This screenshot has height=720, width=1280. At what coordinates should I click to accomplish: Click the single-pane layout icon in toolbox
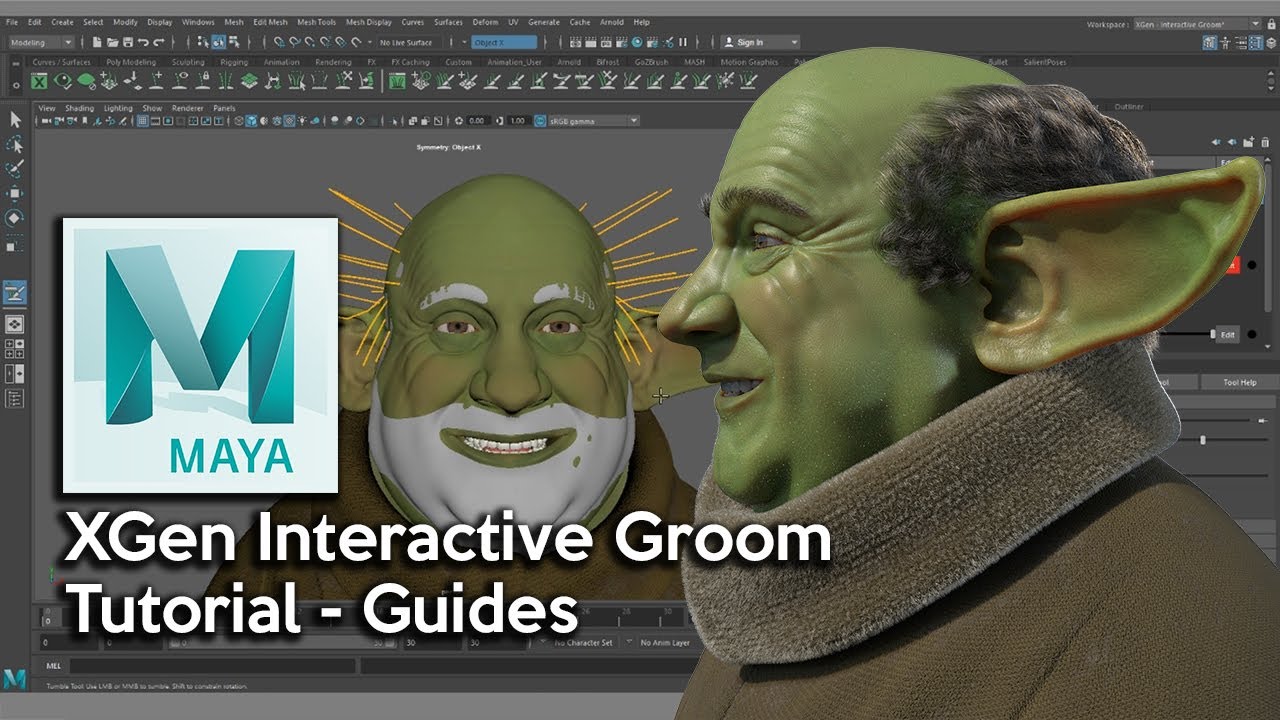[x=15, y=324]
